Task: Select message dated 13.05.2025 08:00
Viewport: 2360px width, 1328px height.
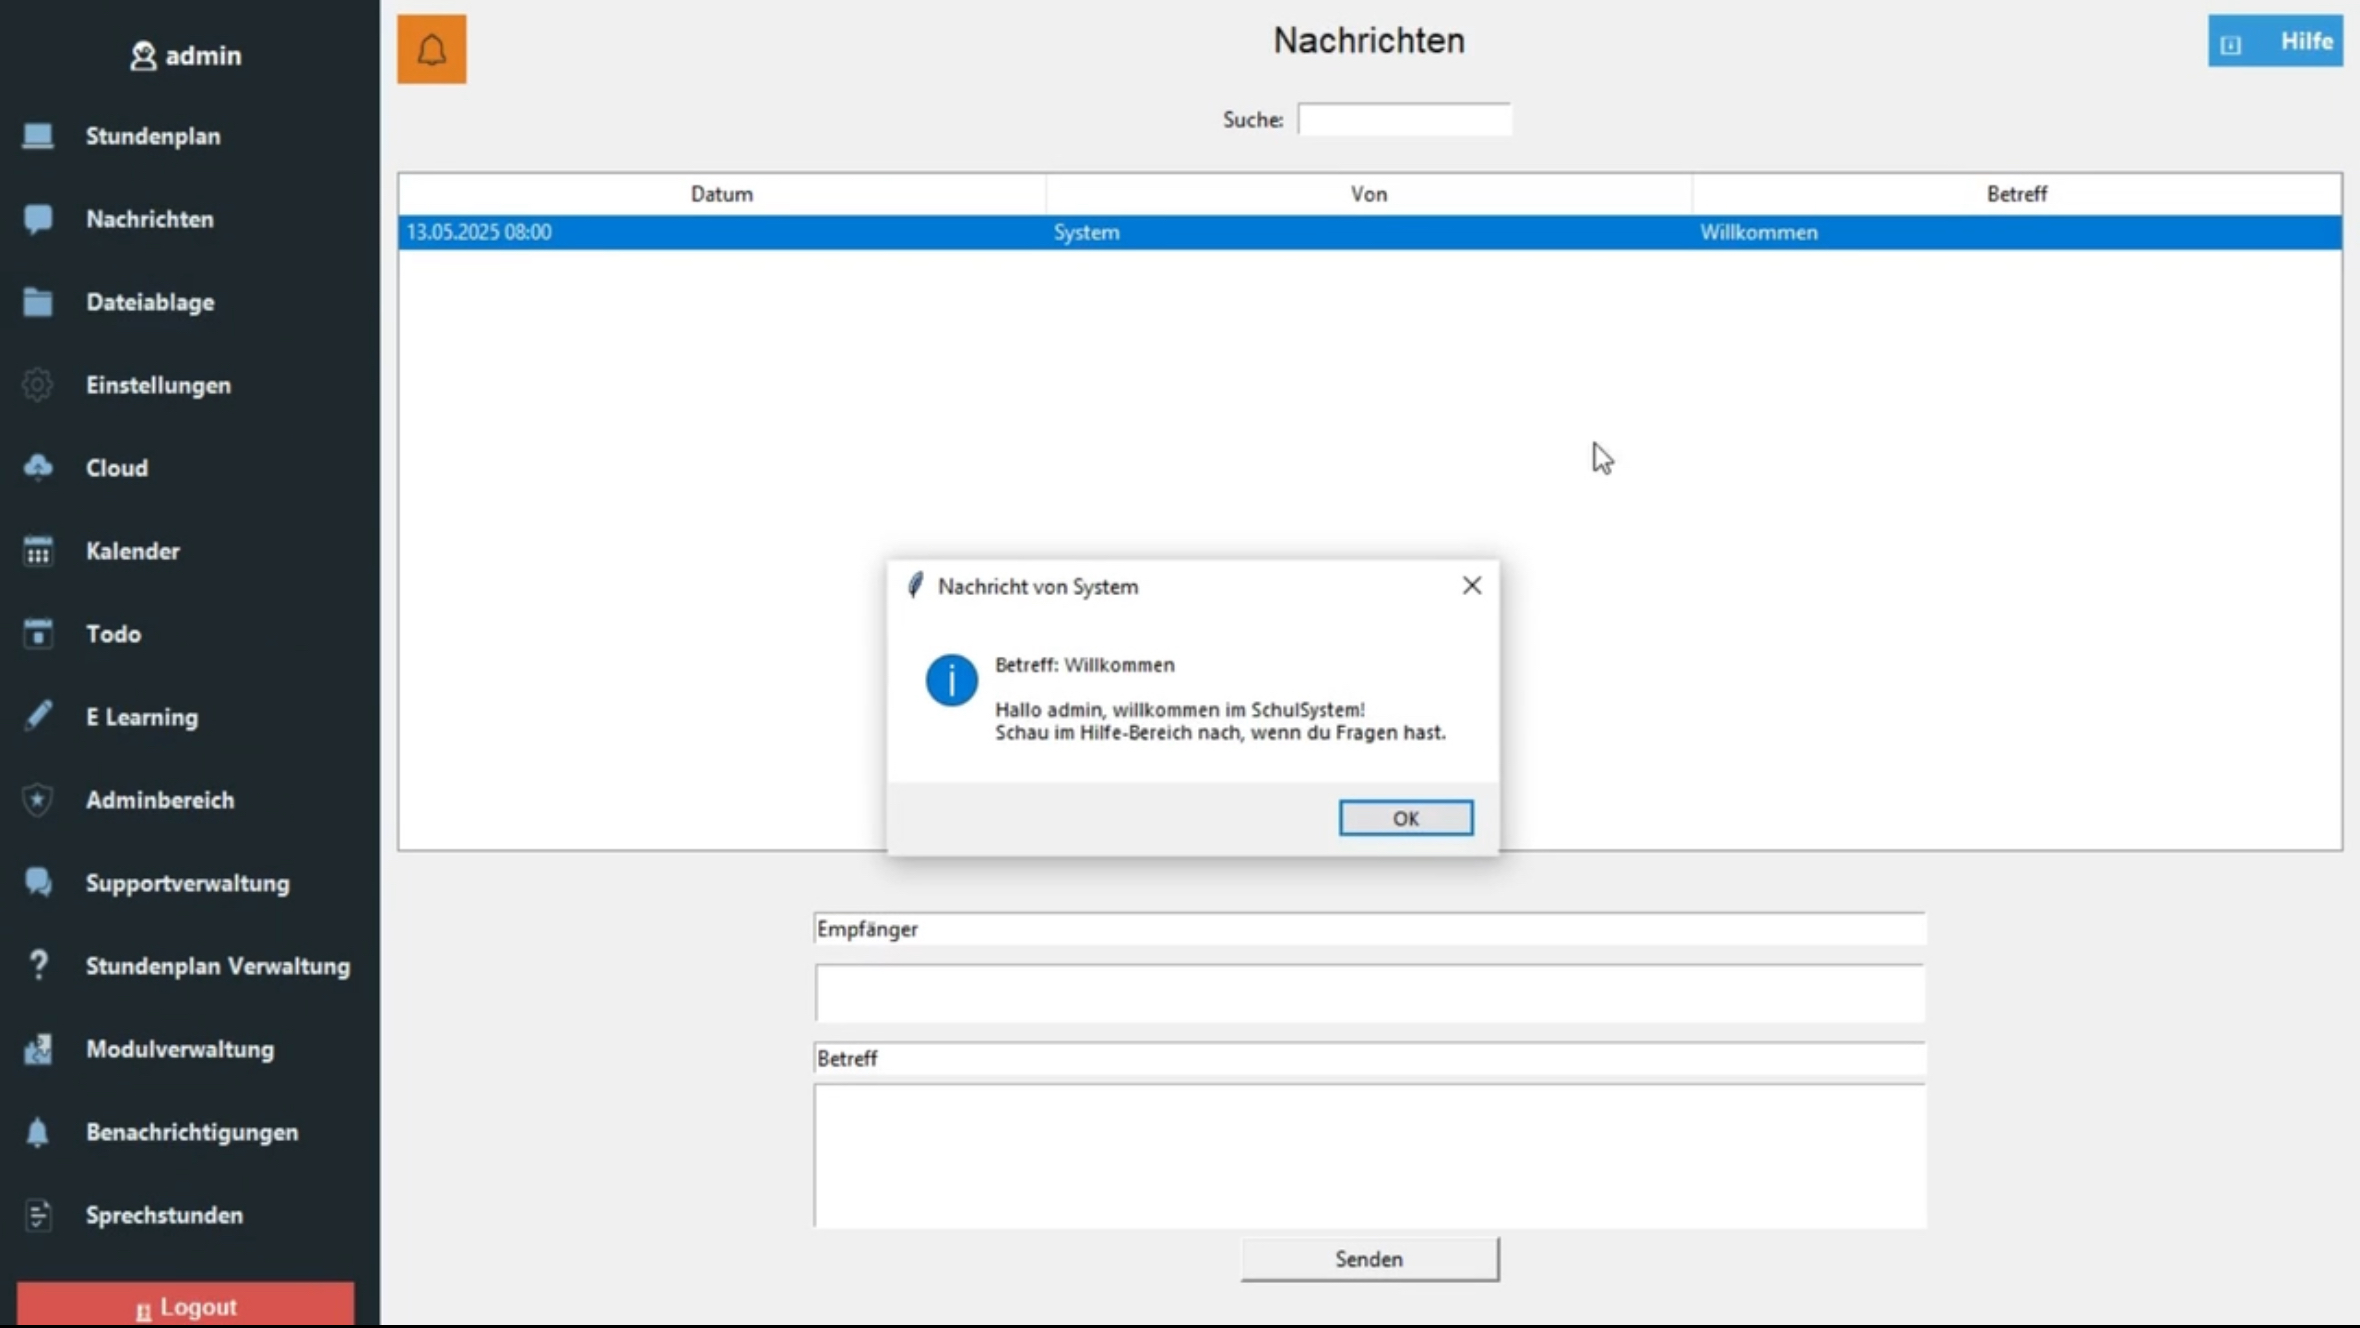Action: [x=1369, y=232]
